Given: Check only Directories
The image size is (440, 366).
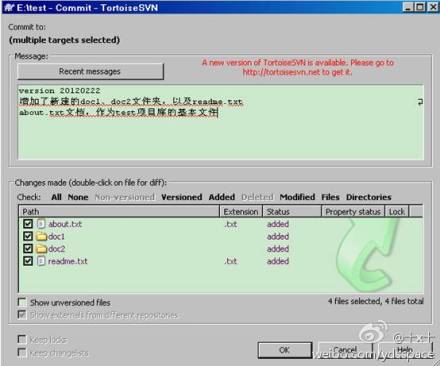Looking at the screenshot, I should pyautogui.click(x=369, y=197).
